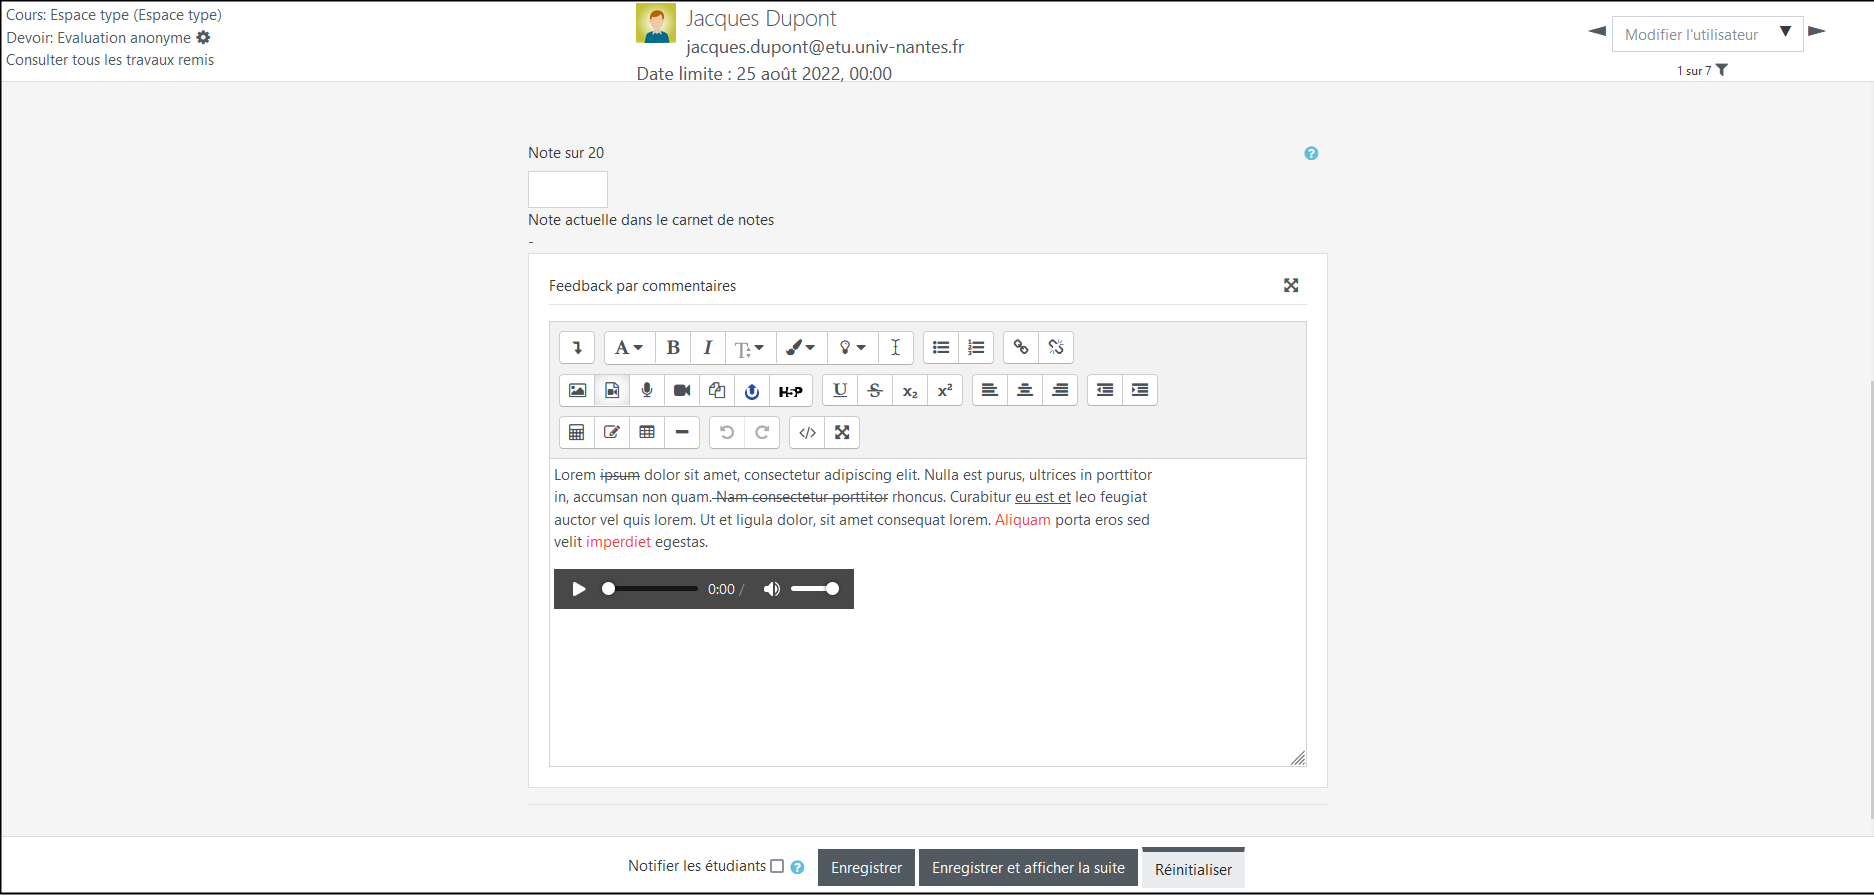The image size is (1874, 895).
Task: Click the H5P insert icon
Action: 790,391
